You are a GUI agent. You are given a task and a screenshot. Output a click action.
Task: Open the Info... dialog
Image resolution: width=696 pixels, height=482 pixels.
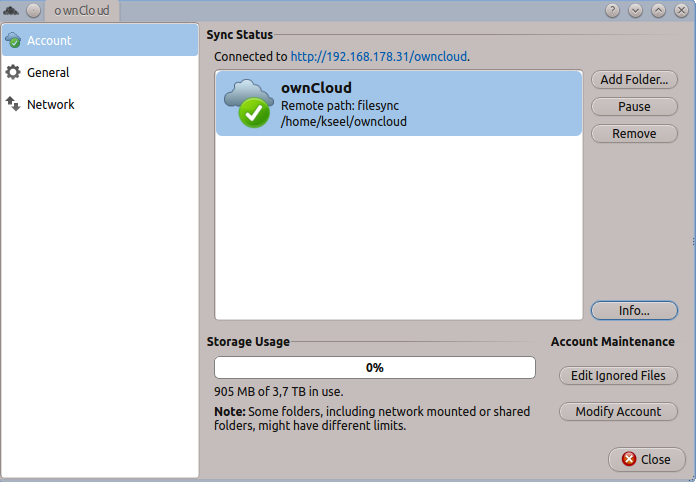coord(634,311)
